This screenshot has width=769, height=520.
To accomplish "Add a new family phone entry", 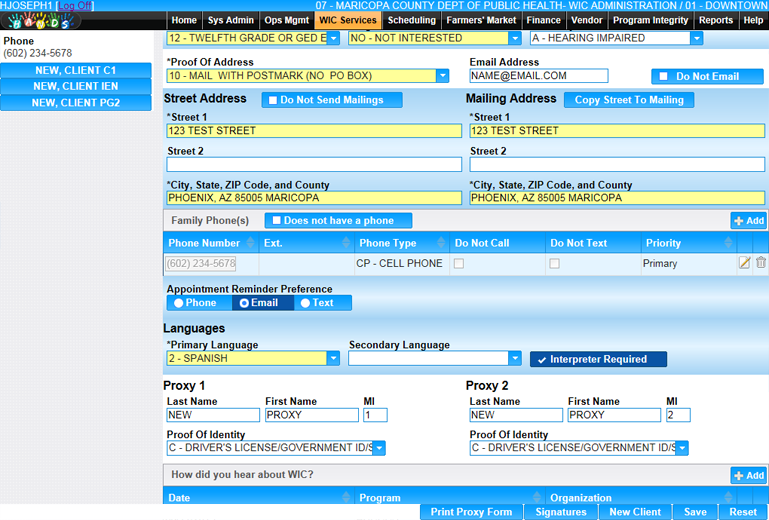I will coord(748,220).
